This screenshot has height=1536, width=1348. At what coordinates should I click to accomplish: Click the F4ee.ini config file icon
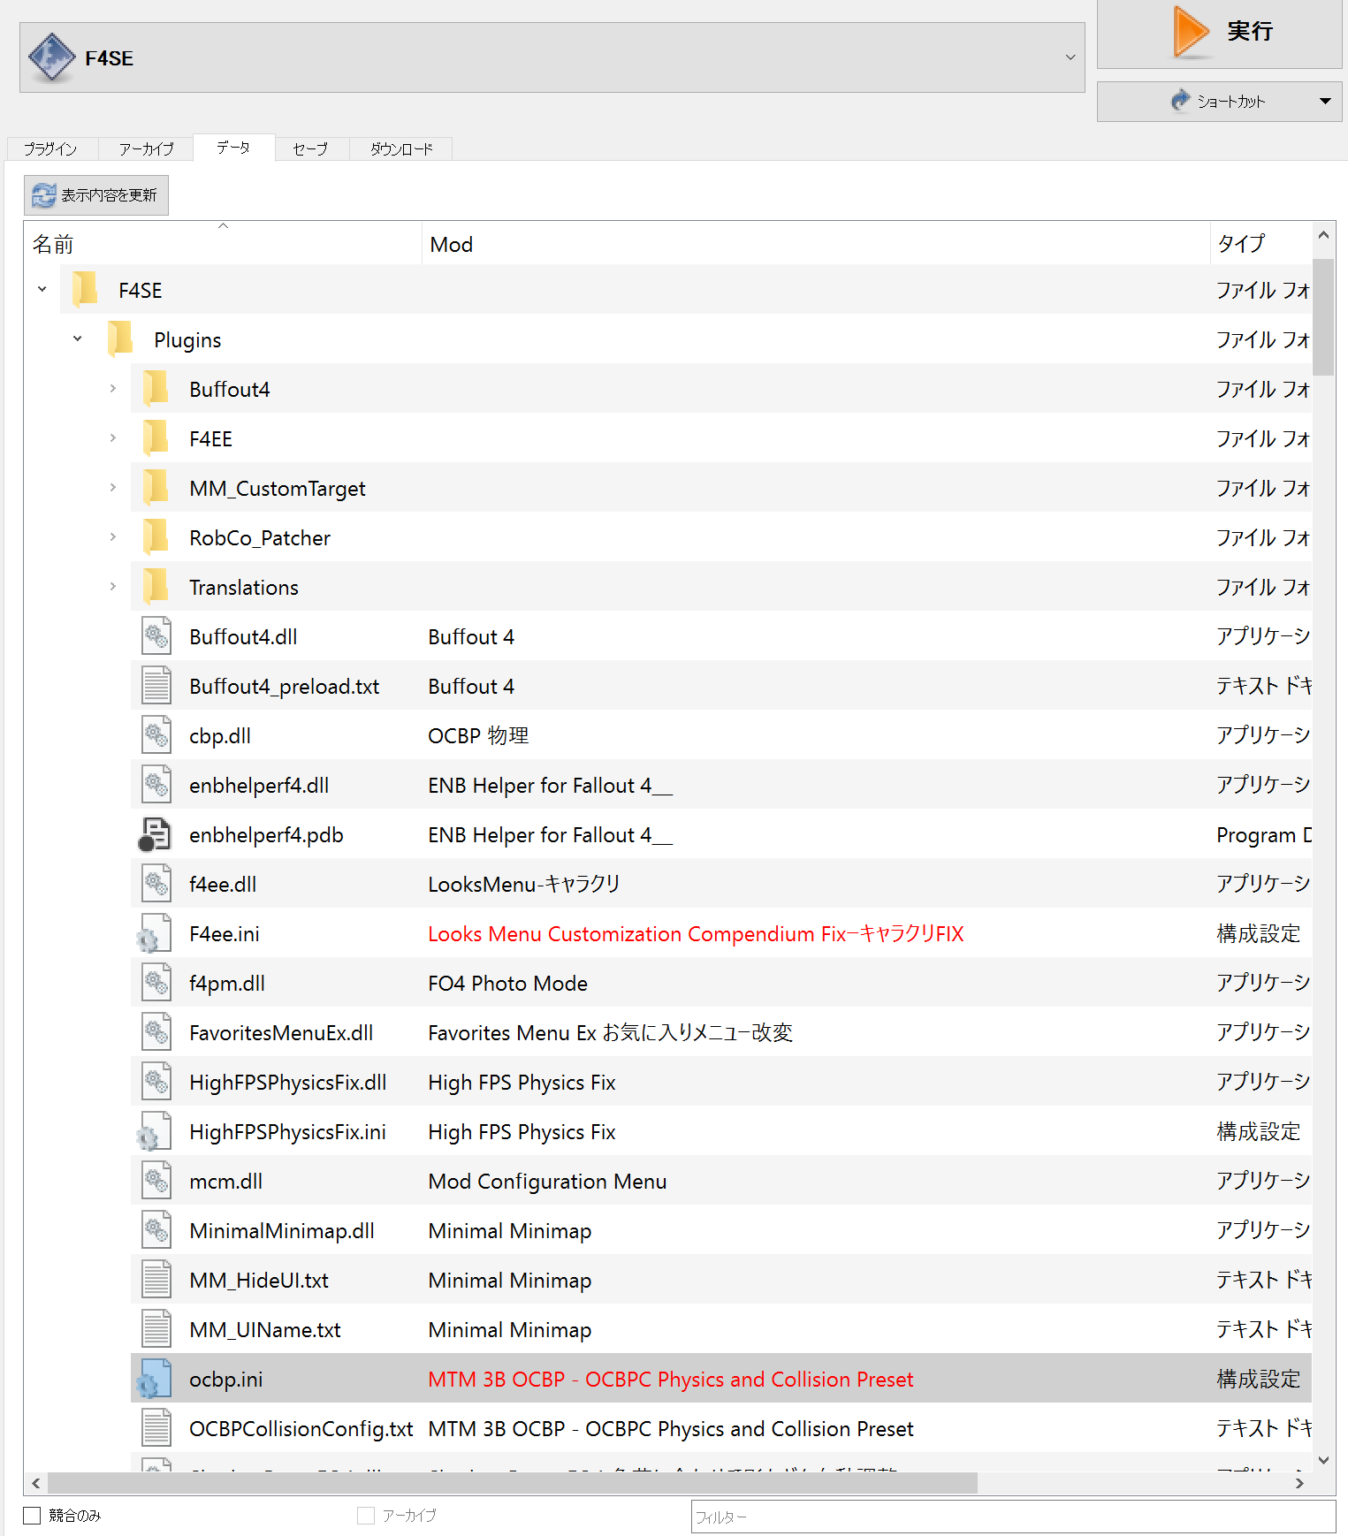[154, 934]
